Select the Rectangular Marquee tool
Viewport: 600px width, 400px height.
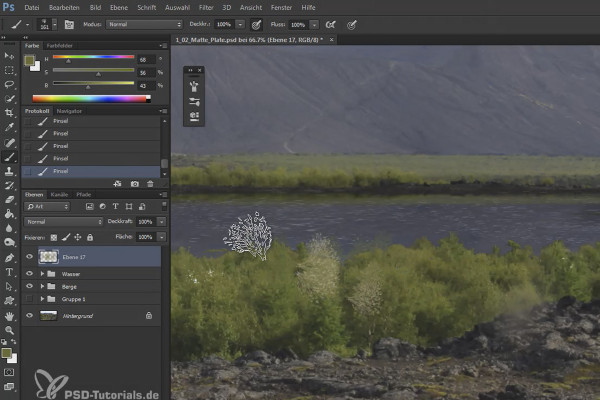tap(9, 70)
